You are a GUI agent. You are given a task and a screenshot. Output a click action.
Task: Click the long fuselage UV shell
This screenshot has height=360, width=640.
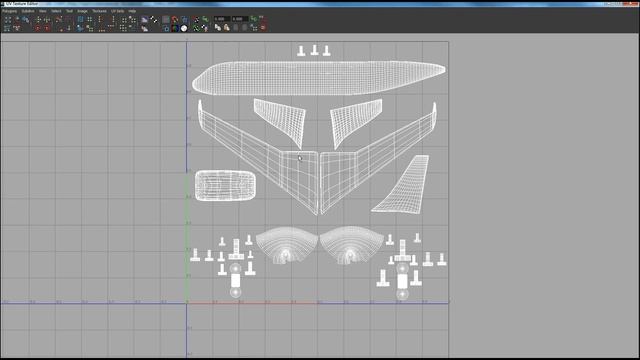tap(318, 78)
